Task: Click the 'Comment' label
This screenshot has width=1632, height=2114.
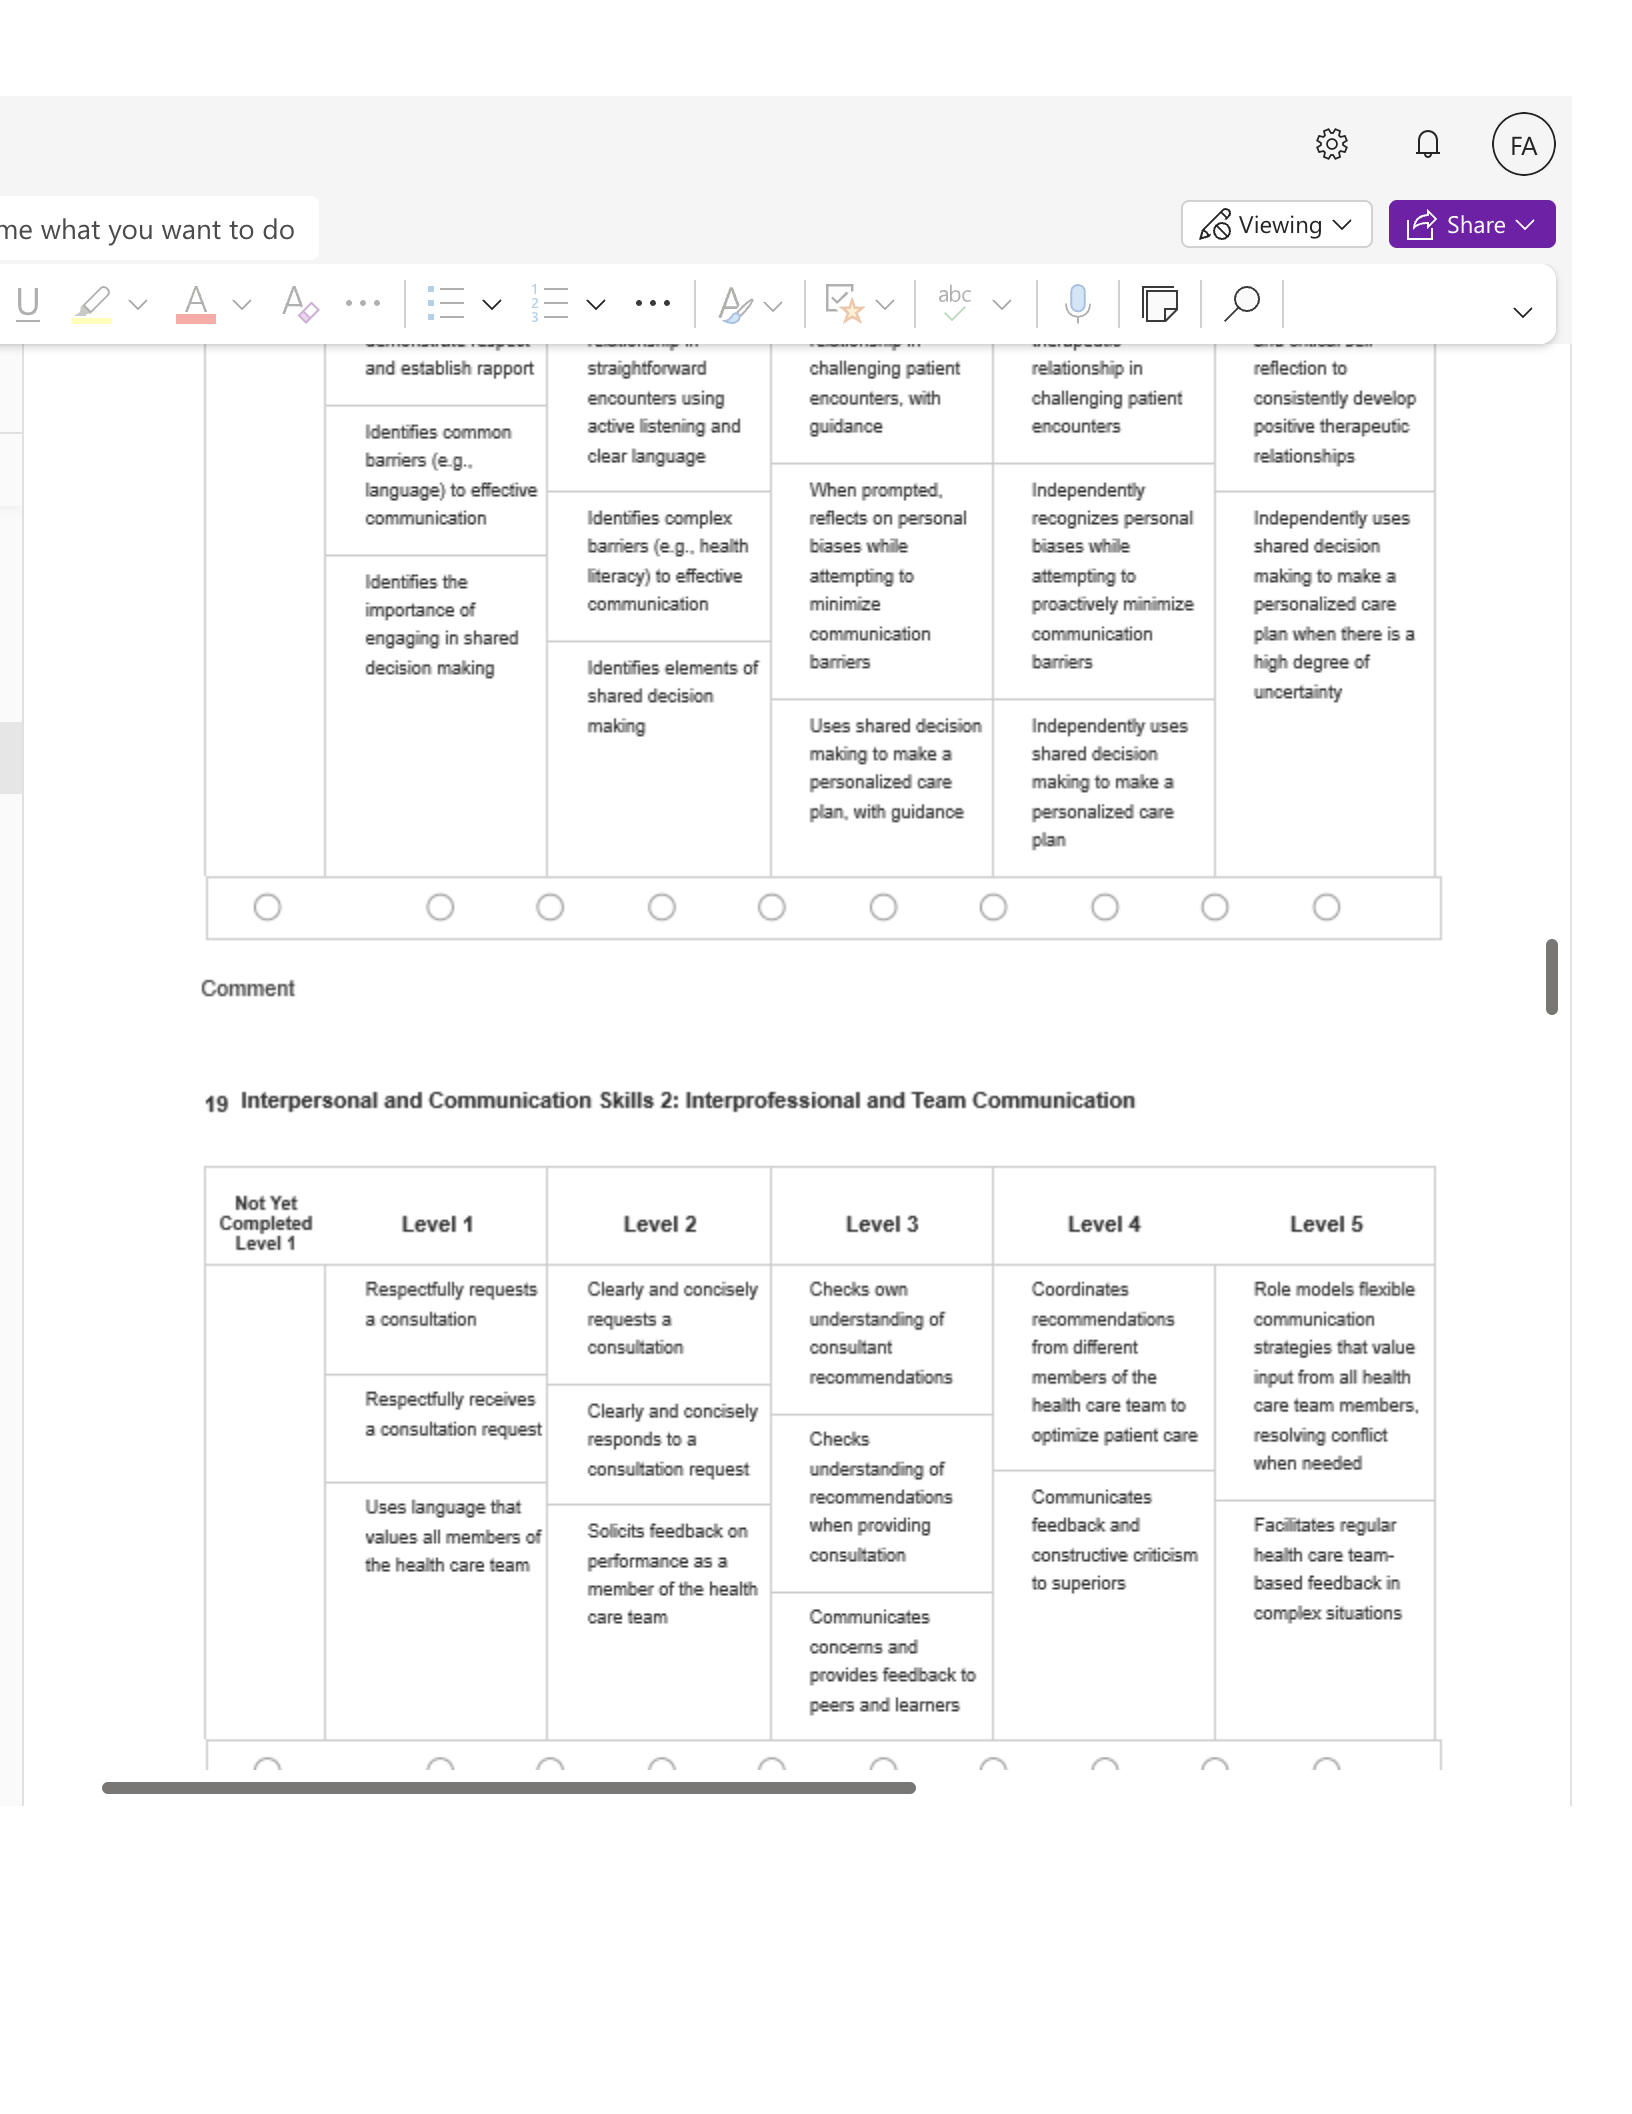Action: [x=247, y=988]
